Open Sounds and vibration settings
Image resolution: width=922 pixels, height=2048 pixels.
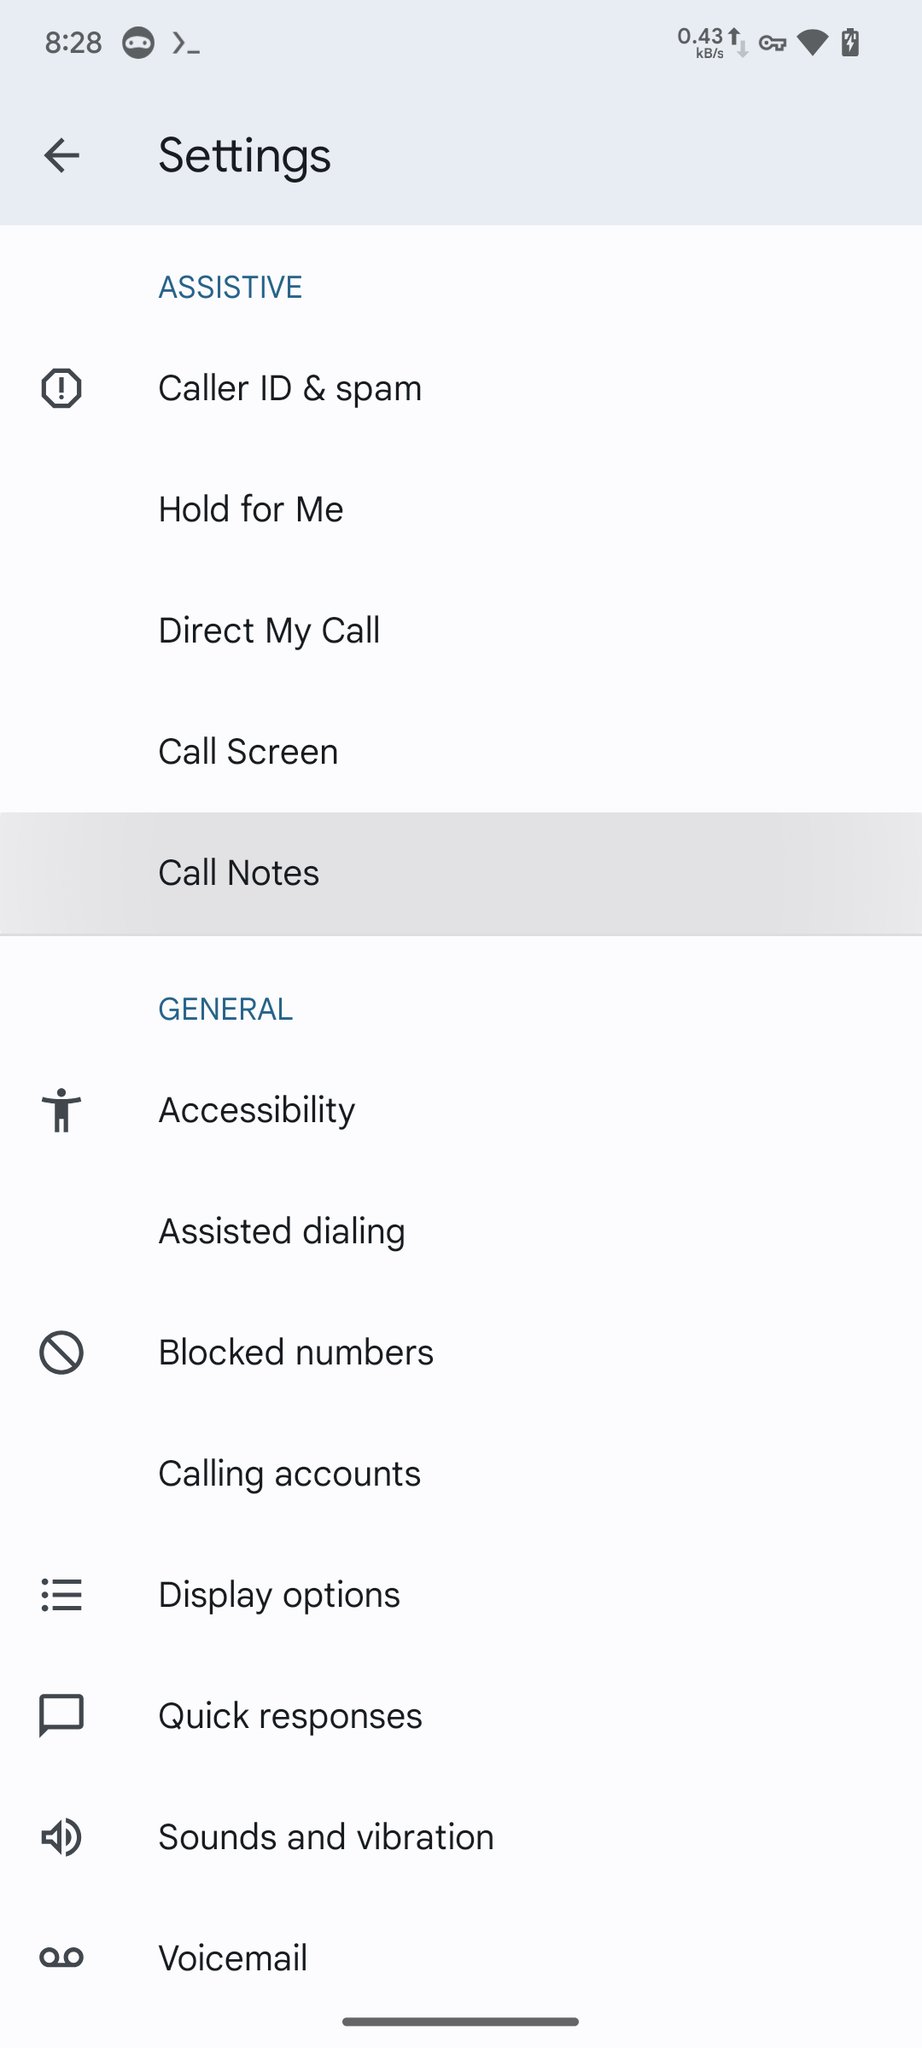326,1837
